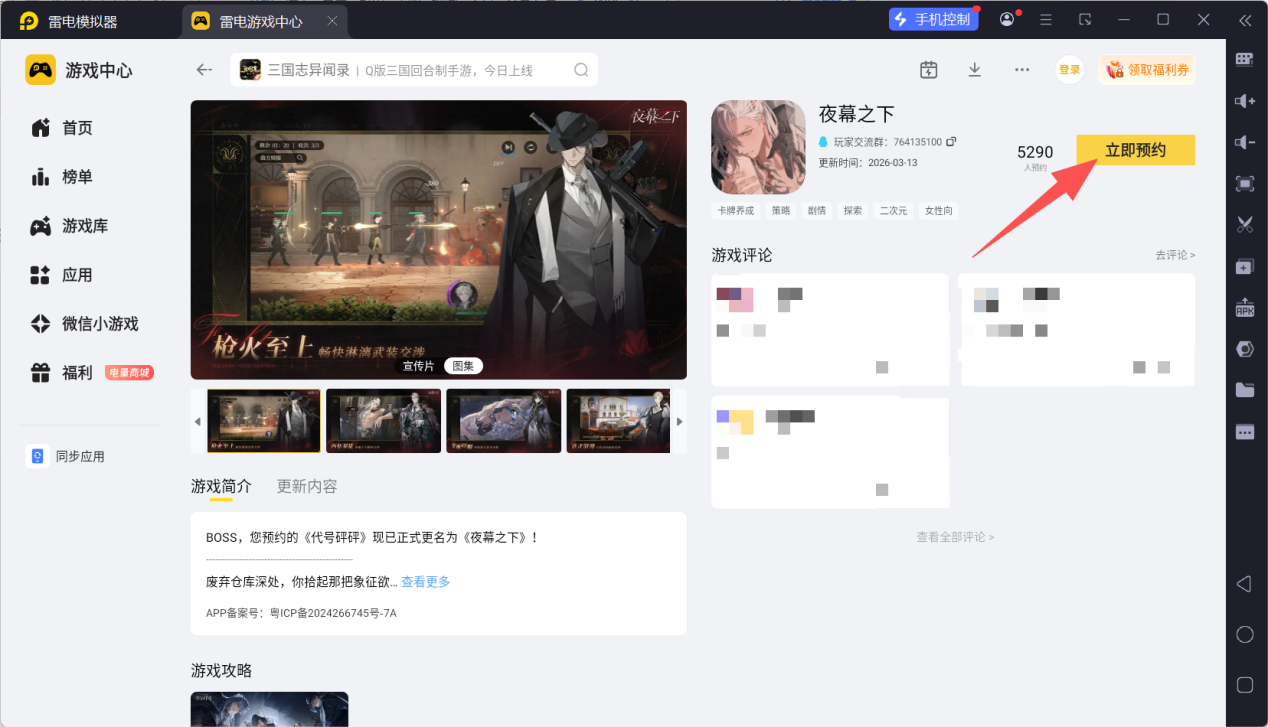Image resolution: width=1268 pixels, height=727 pixels.
Task: Select the second screenshot thumbnail
Action: 383,421
